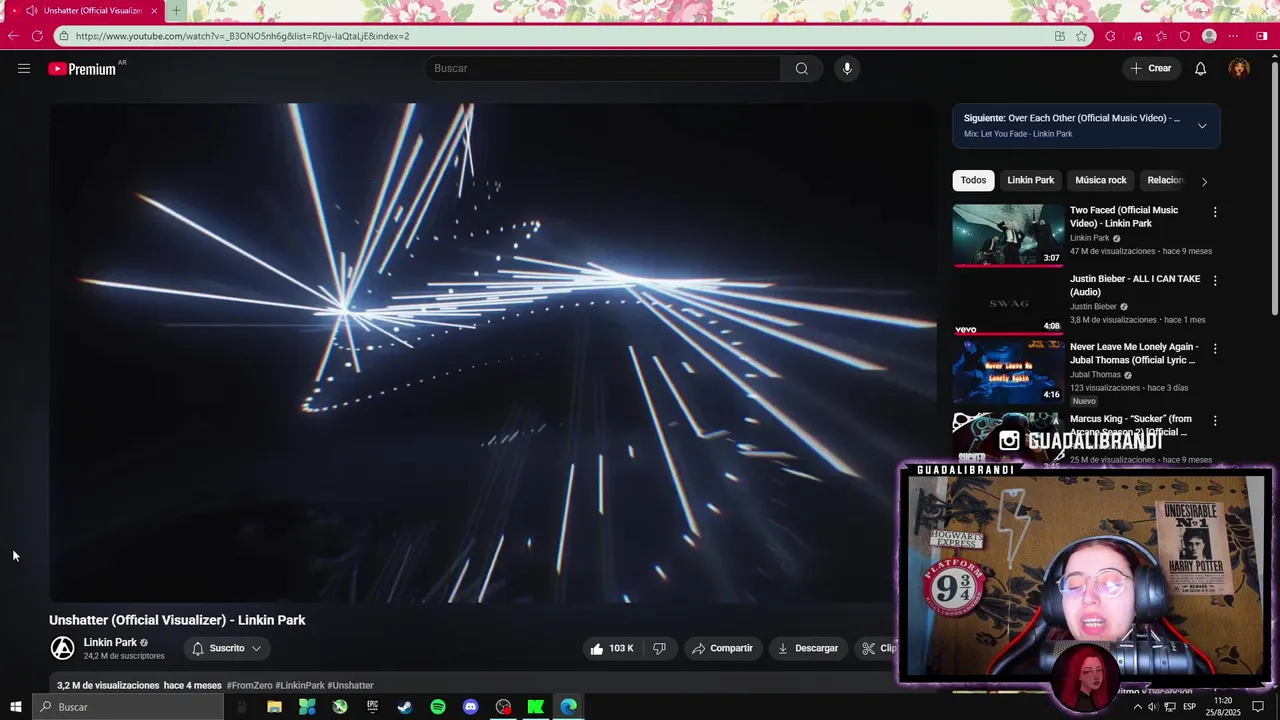Open the Justin Bieber ALL I CAN TAKE thumbnail
This screenshot has width=1280, height=720.
point(1008,304)
